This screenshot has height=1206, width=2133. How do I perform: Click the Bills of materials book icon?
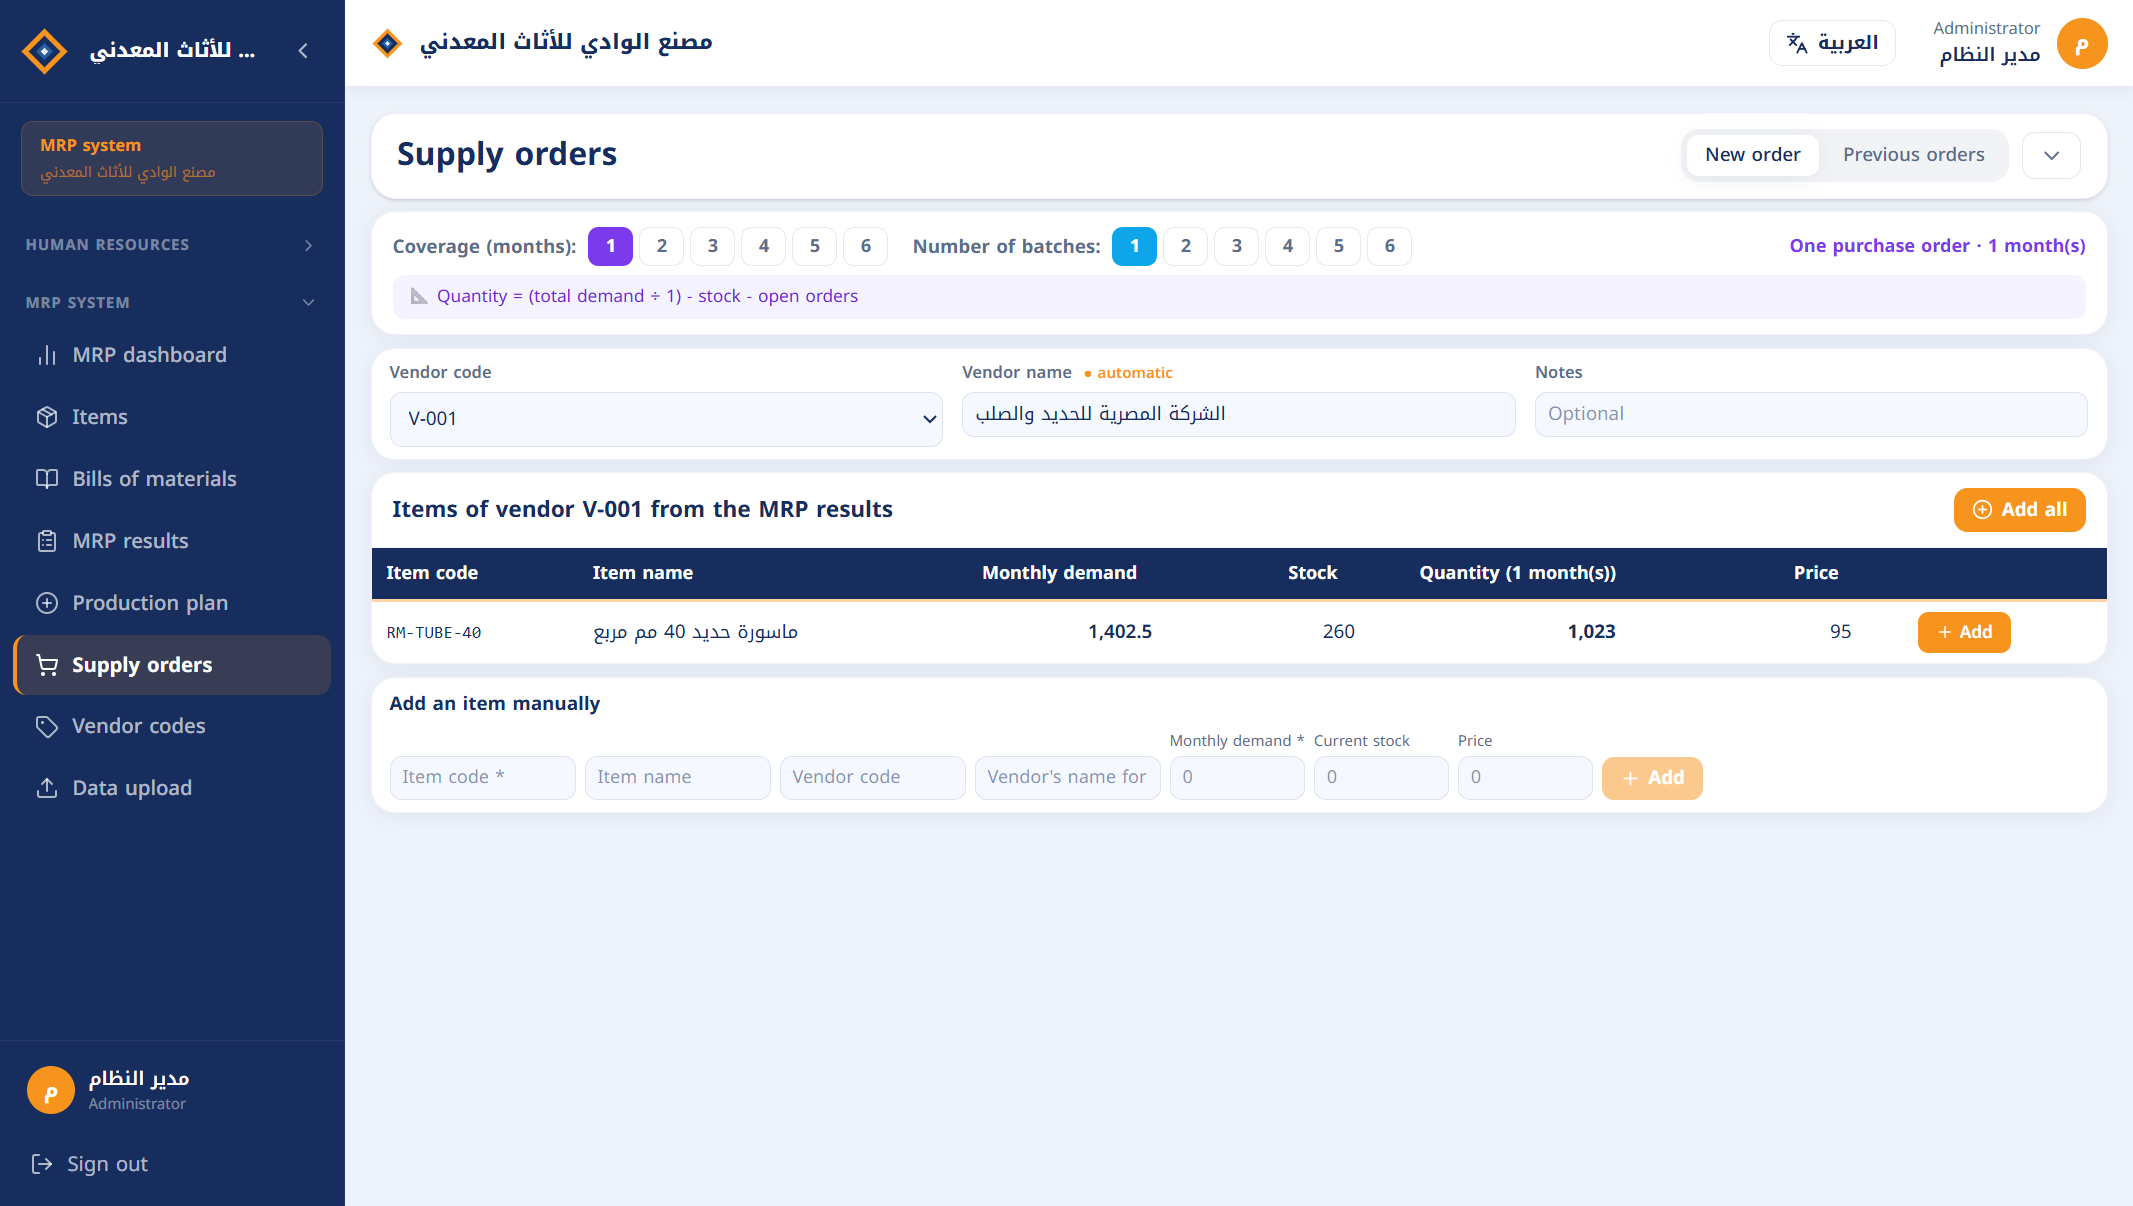click(47, 479)
